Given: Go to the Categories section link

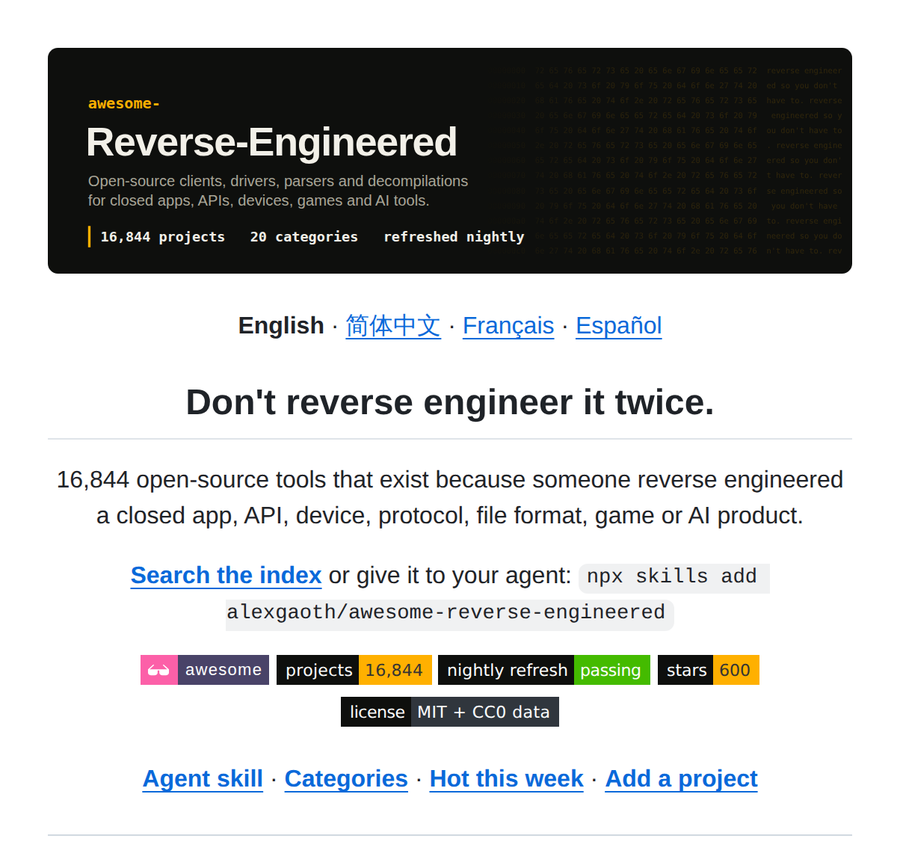Looking at the screenshot, I should coord(346,779).
